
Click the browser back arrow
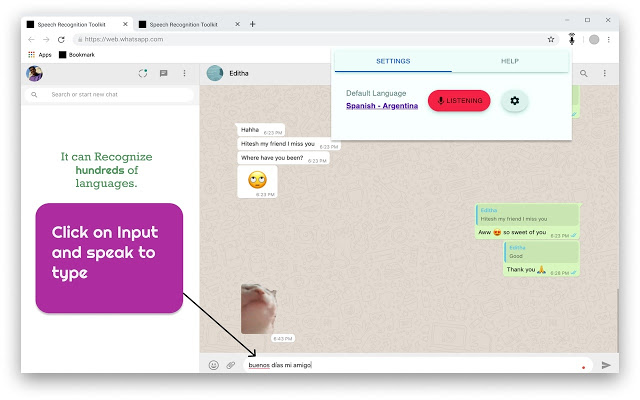click(x=31, y=40)
